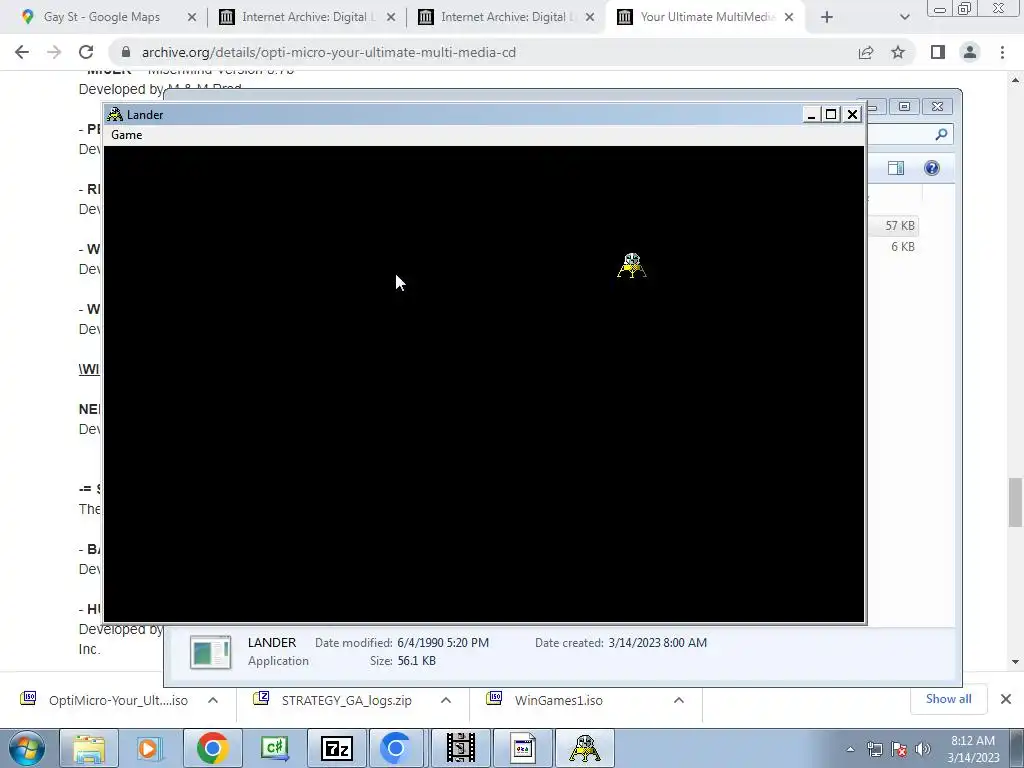Screen dimensions: 1024x768
Task: Share this page icon
Action: 866,52
